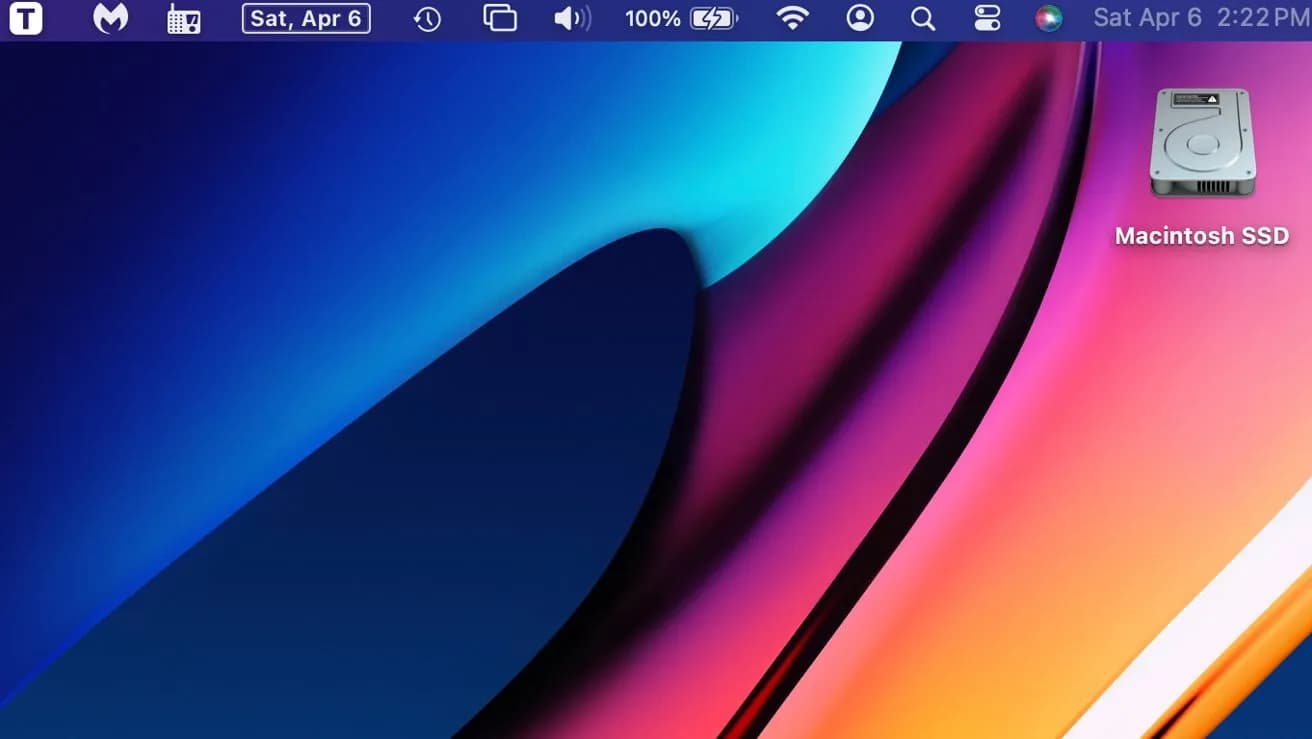Screen dimensions: 1312x739
Task: Open the Wi-Fi status menu
Action: pyautogui.click(x=793, y=19)
